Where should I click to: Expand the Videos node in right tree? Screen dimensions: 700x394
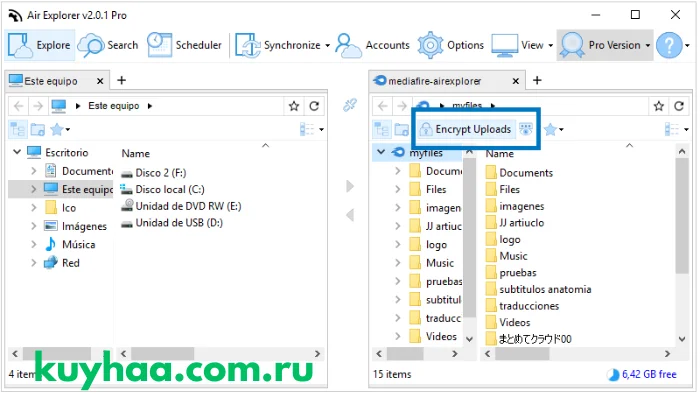pyautogui.click(x=398, y=336)
